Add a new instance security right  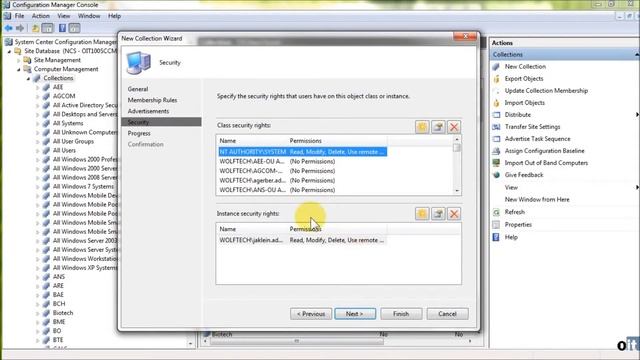pos(422,213)
